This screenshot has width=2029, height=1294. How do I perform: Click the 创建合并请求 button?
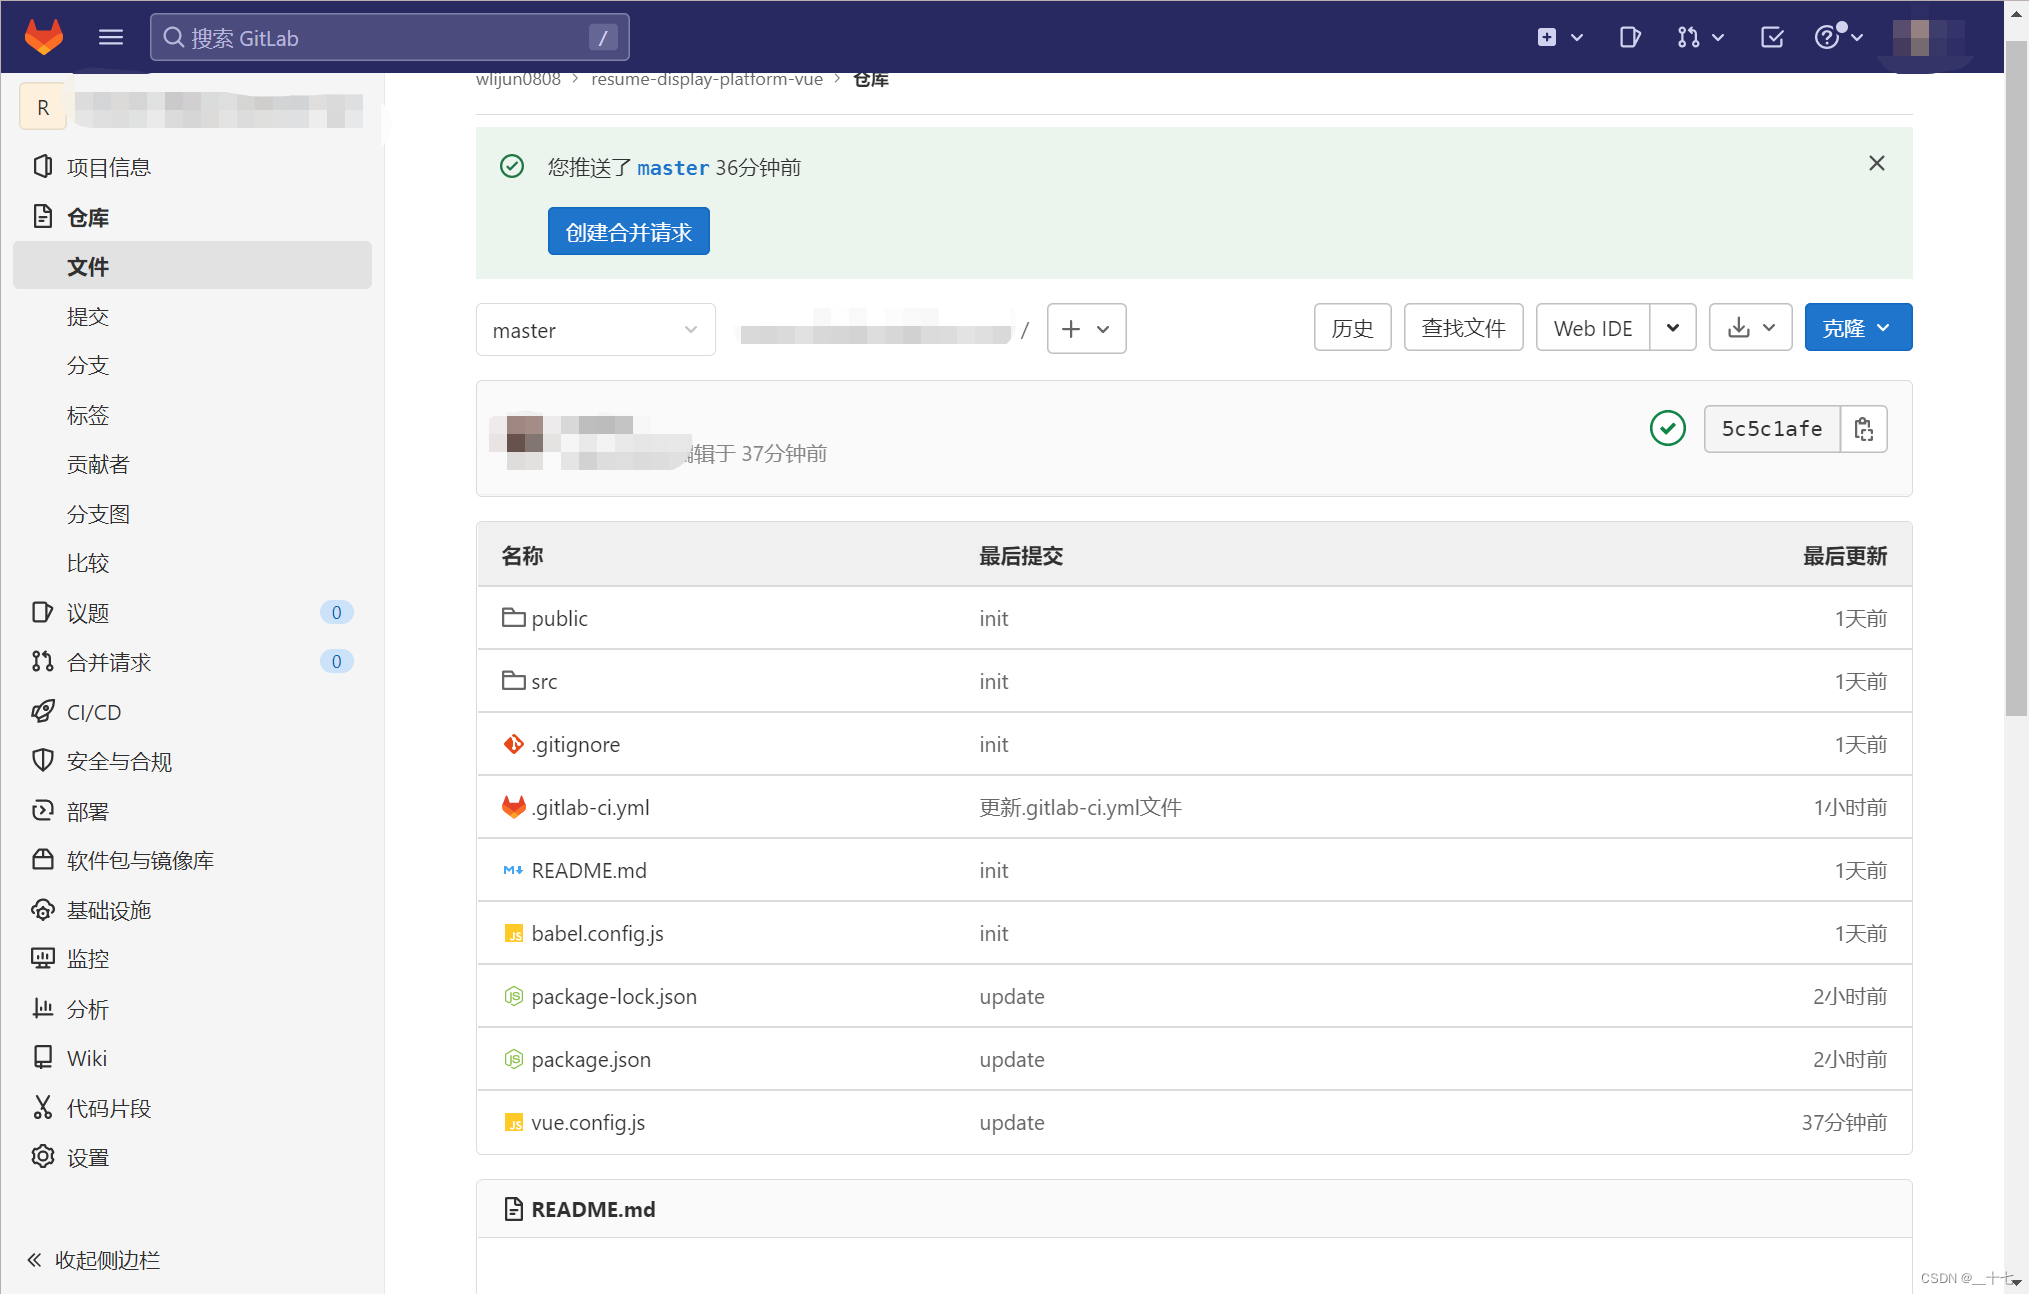[628, 232]
